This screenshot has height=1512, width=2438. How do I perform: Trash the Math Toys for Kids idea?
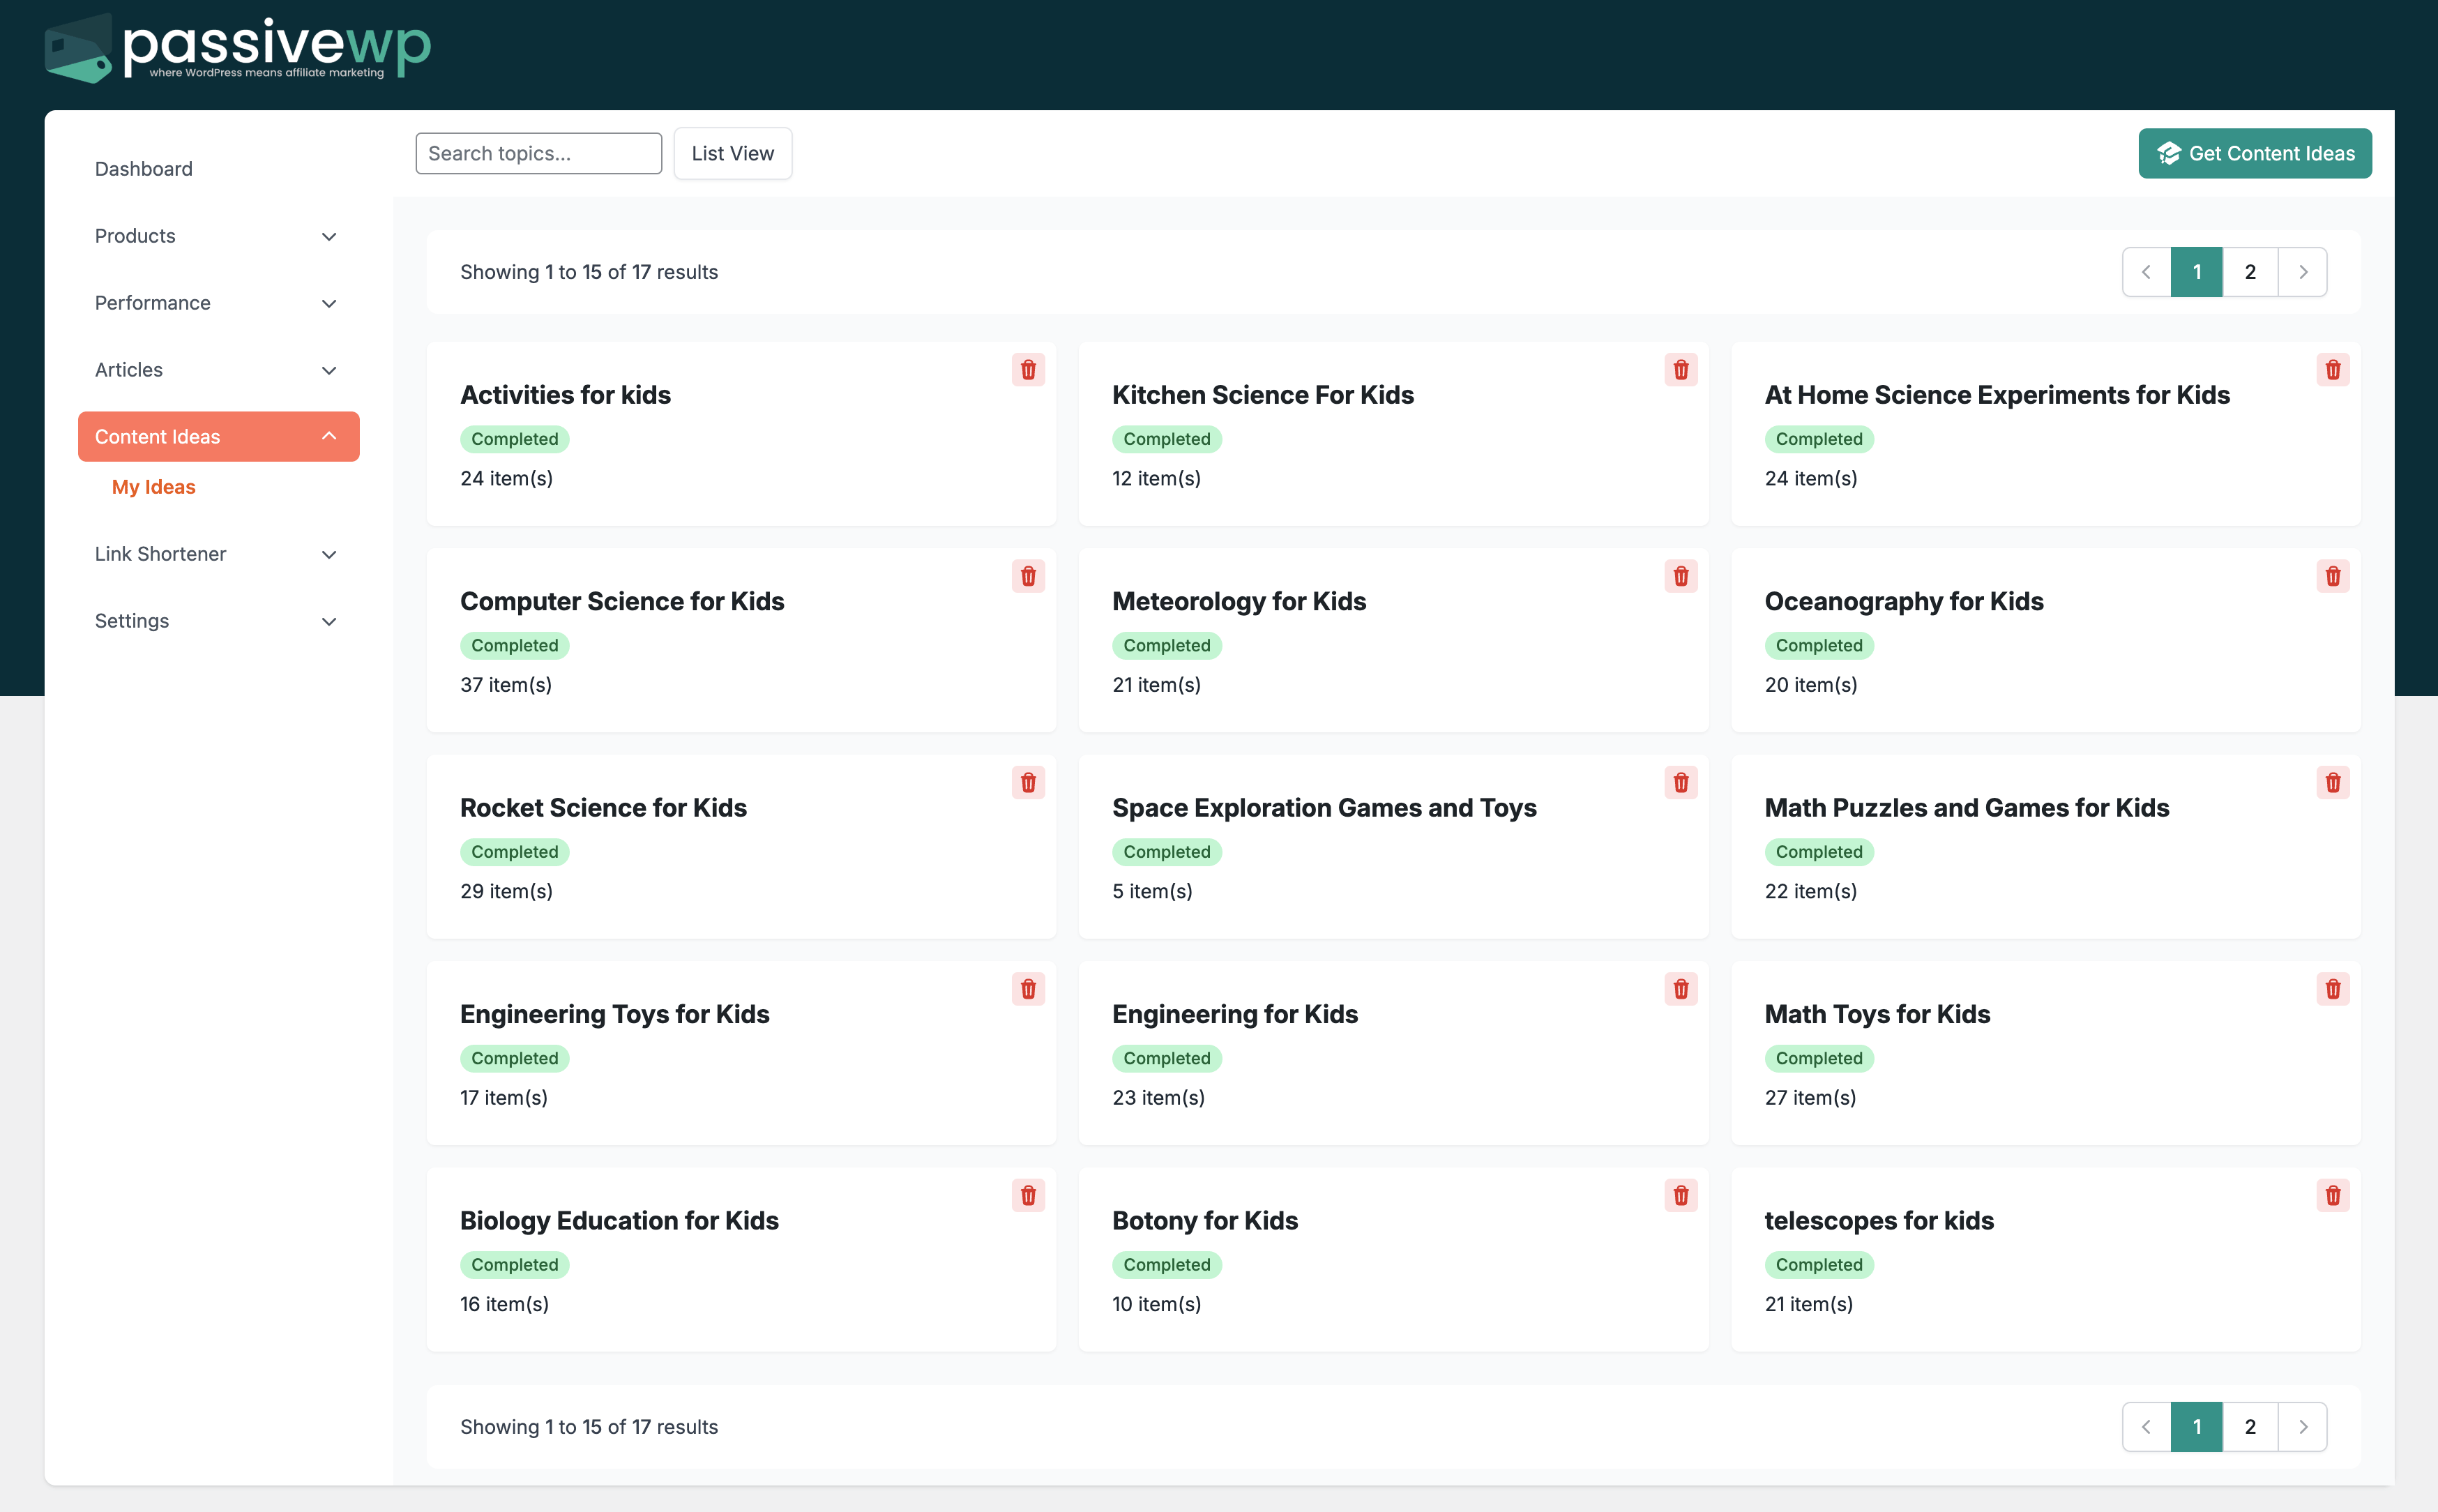(2332, 989)
